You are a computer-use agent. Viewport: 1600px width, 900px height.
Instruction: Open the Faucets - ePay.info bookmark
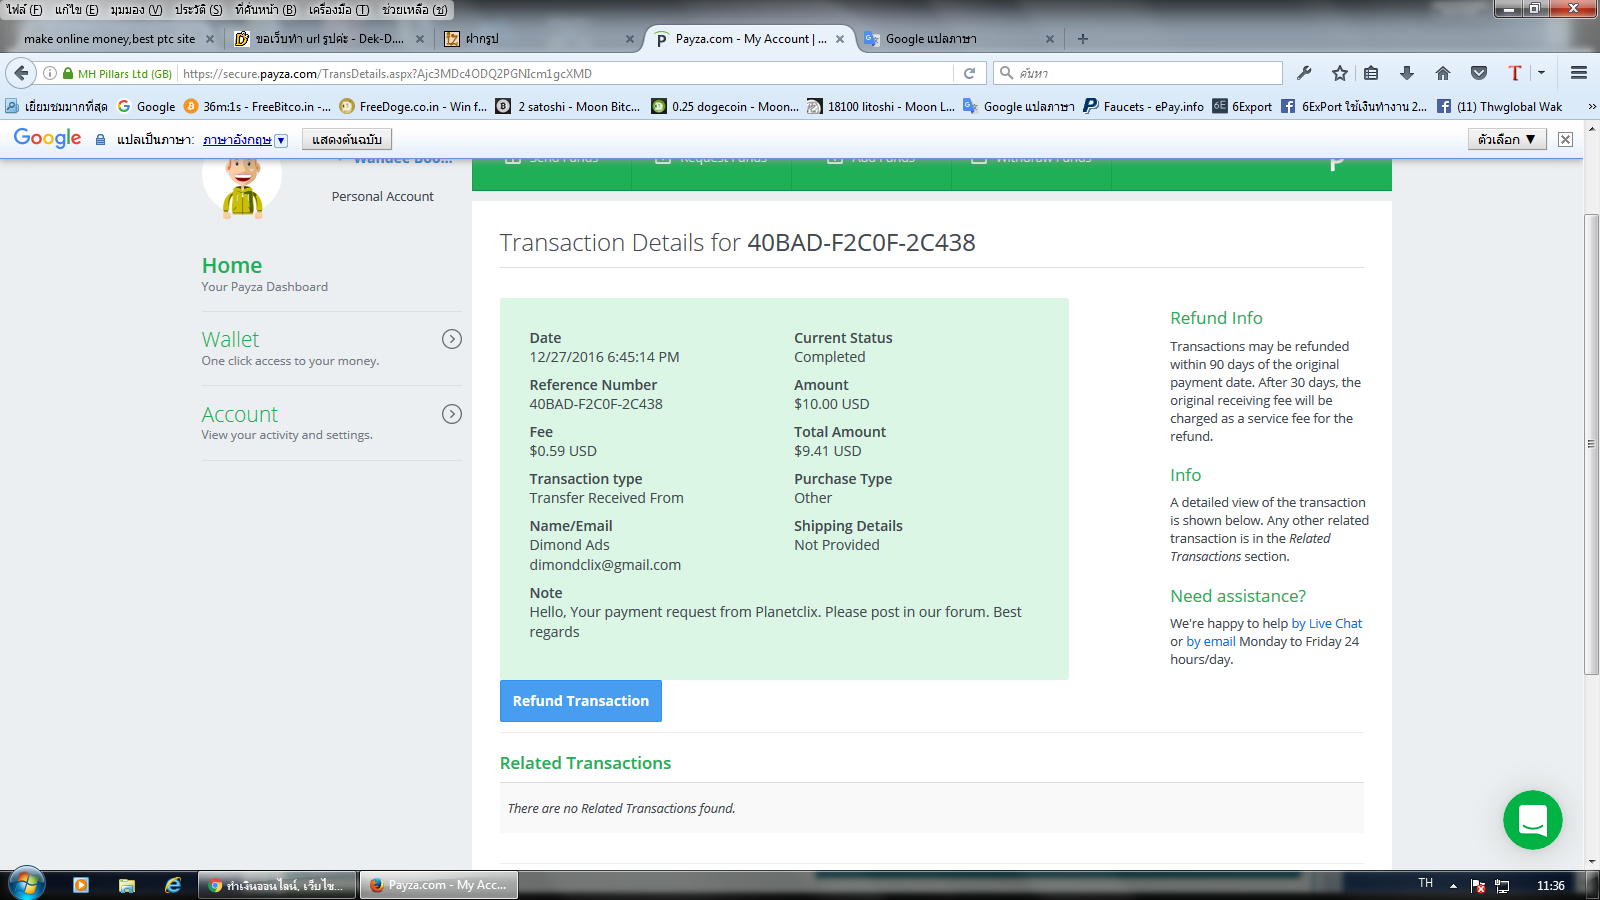point(1144,106)
